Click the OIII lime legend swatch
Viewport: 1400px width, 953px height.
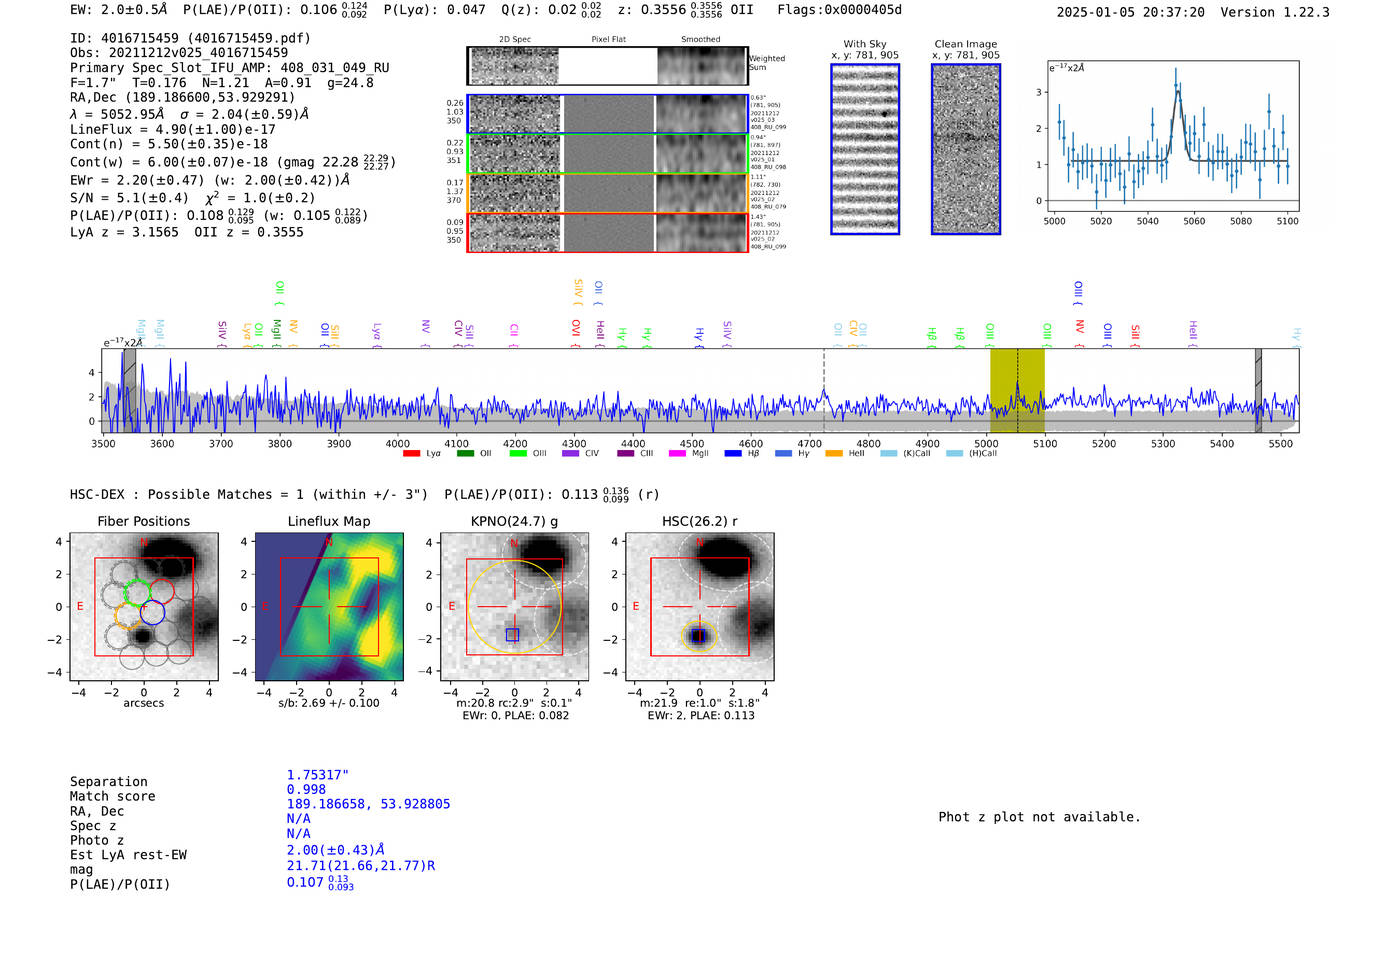tap(518, 454)
